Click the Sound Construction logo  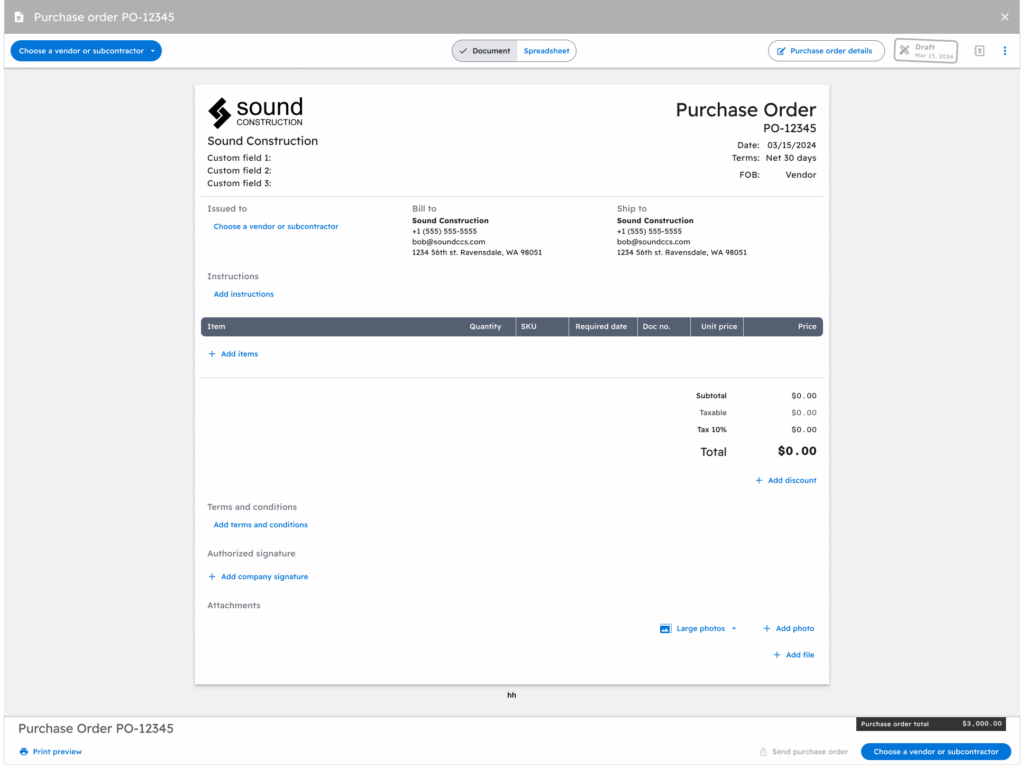coord(255,112)
